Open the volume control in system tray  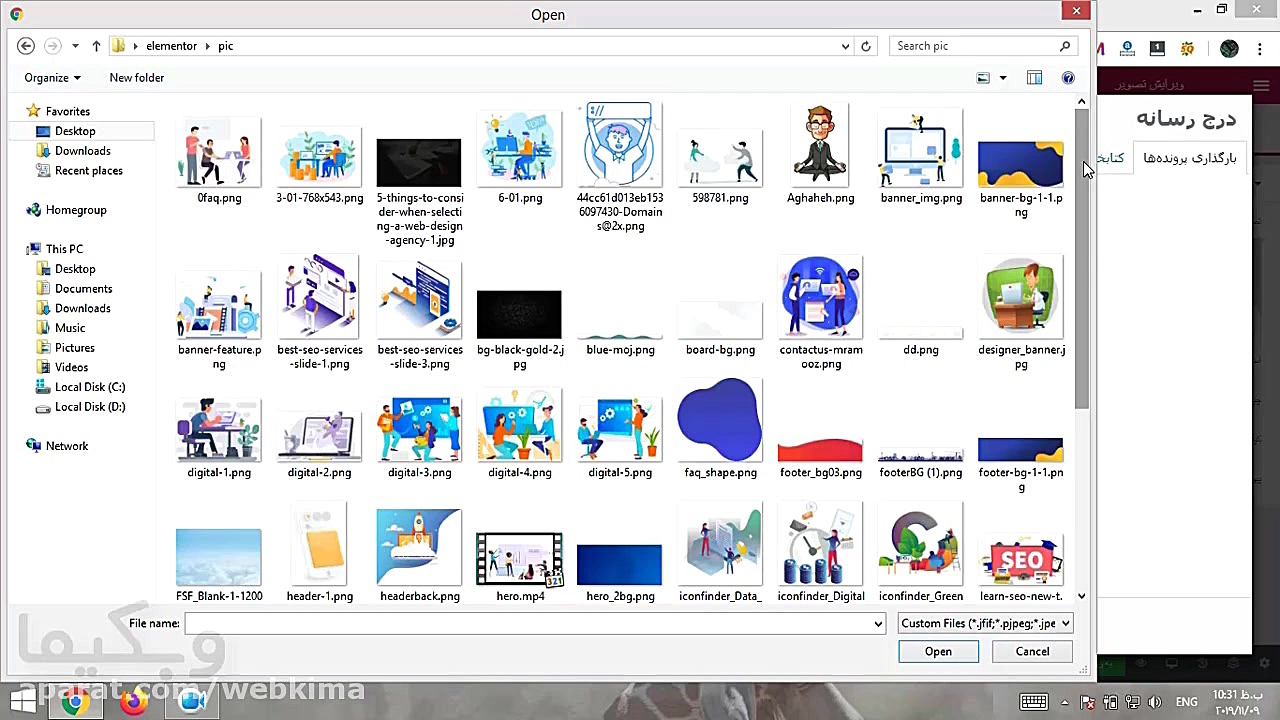1155,702
